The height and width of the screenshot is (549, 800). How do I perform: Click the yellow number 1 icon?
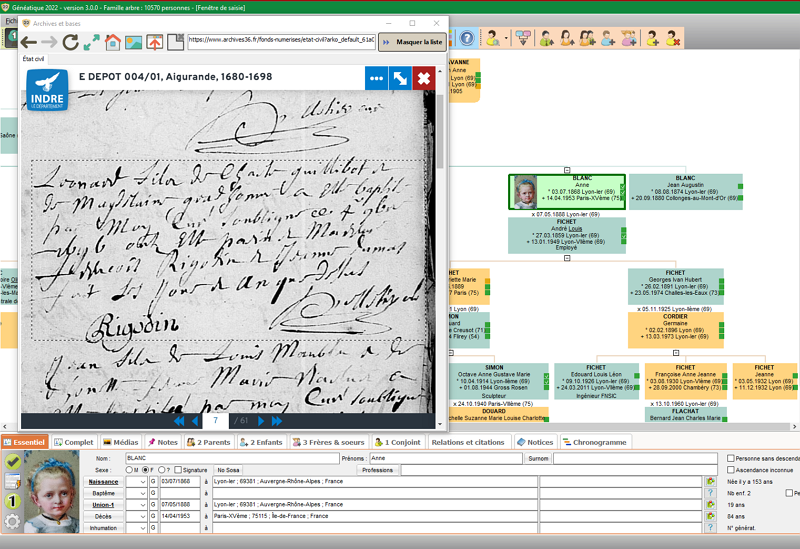(x=12, y=502)
